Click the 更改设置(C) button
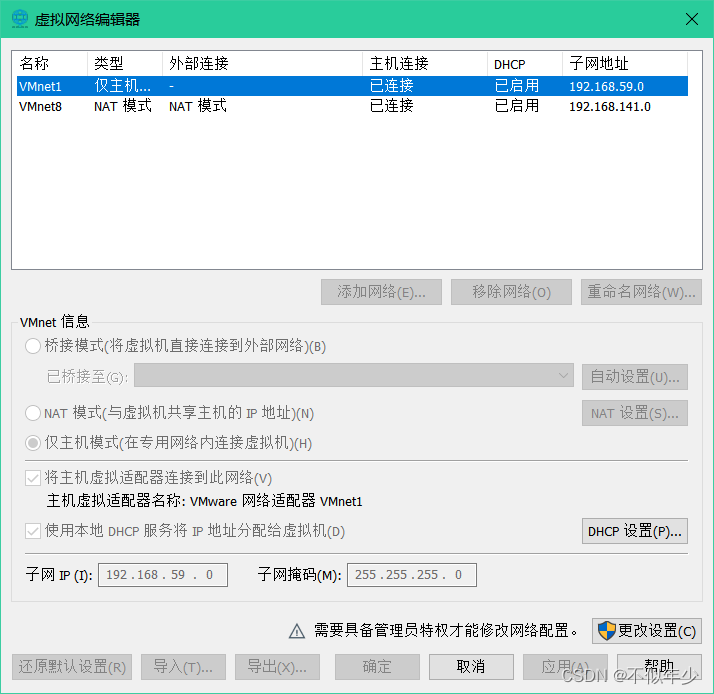Screen dimensions: 714x694 coord(647,631)
